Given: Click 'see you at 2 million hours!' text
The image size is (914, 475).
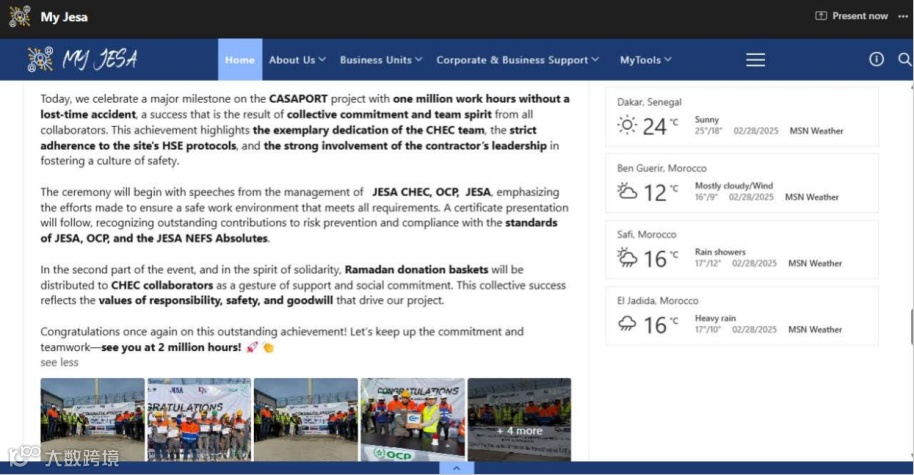Looking at the screenshot, I should click(171, 347).
